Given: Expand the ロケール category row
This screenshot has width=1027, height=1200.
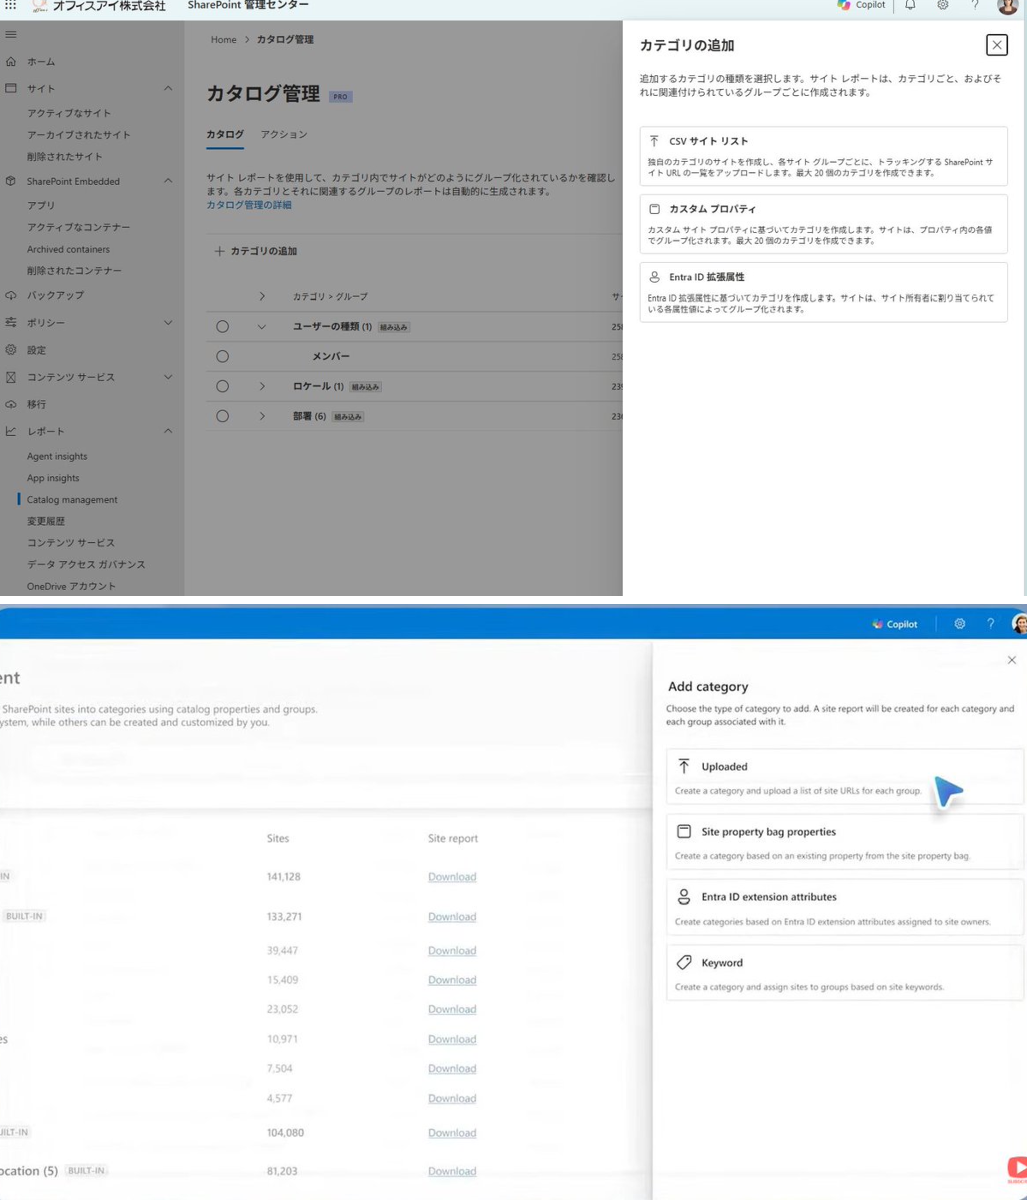Looking at the screenshot, I should click(x=262, y=386).
